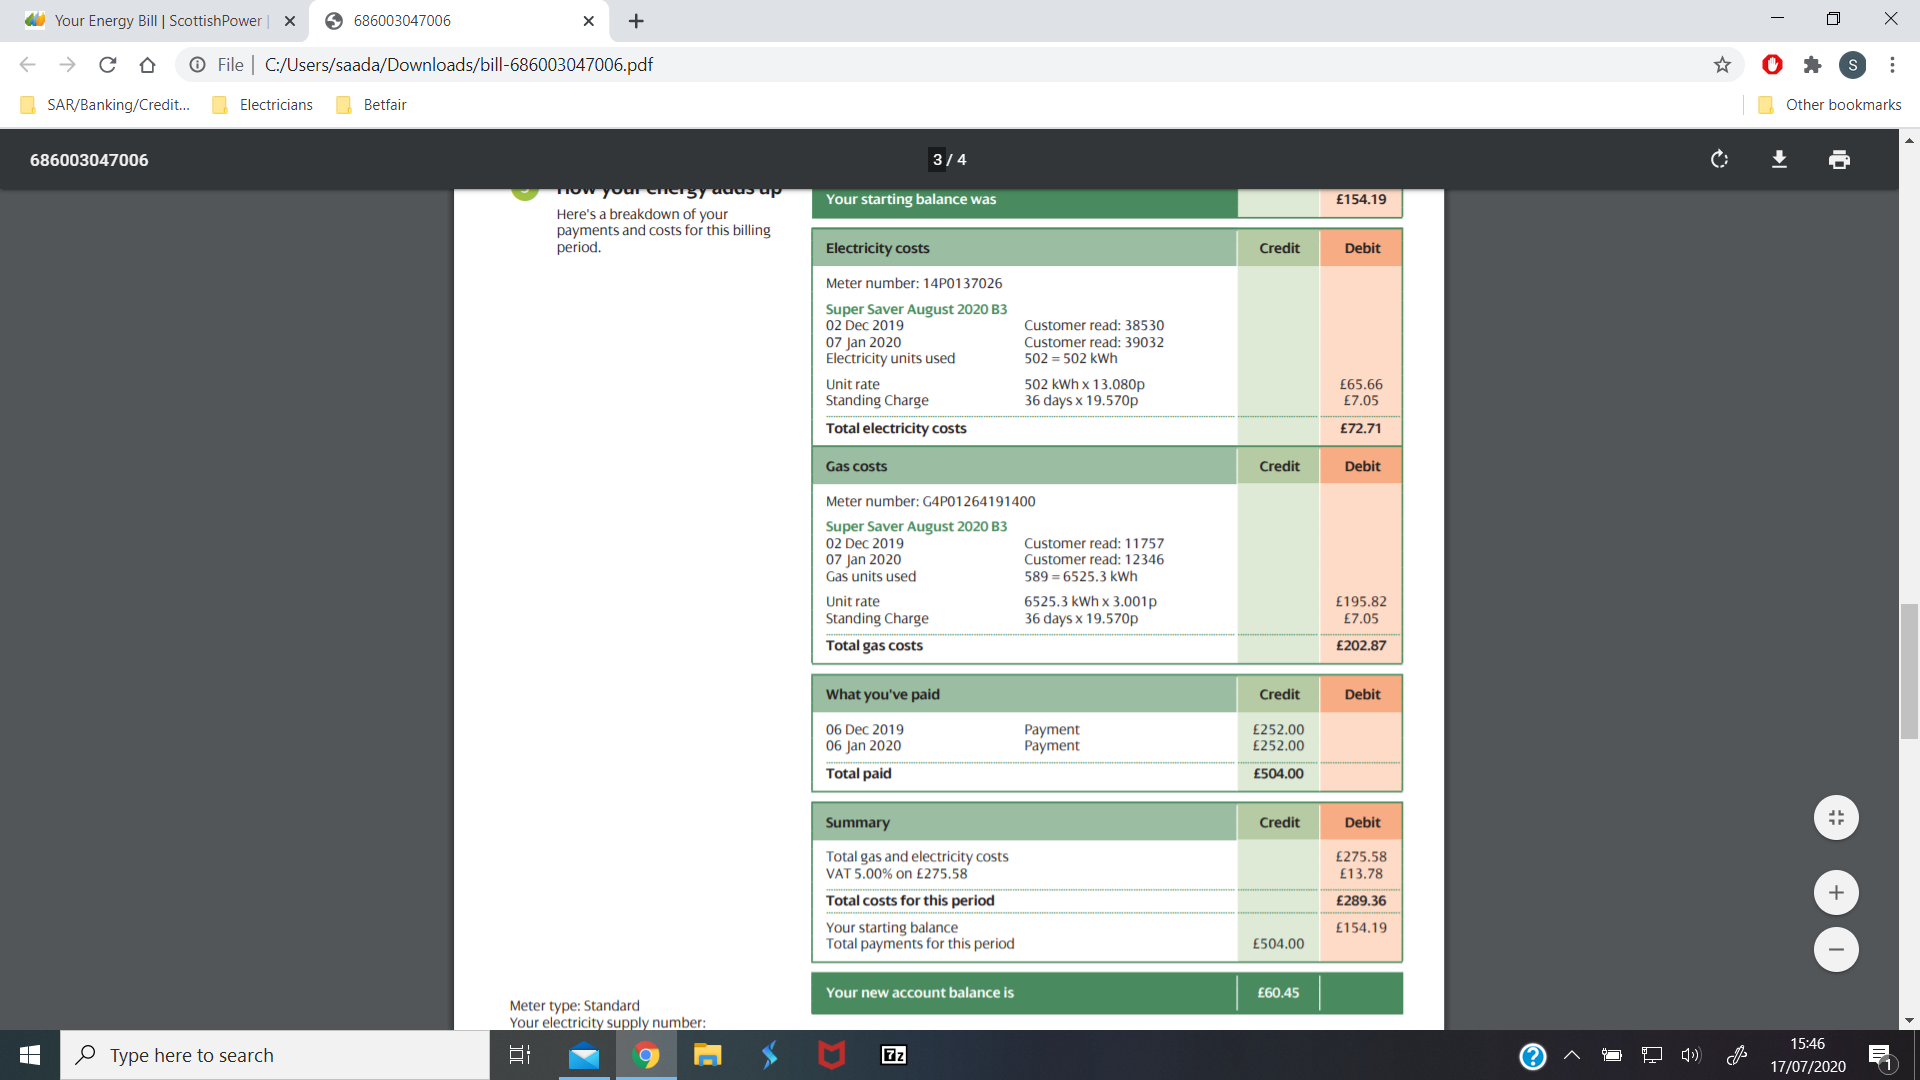Open the Other bookmarks folder
The width and height of the screenshot is (1920, 1080).
pyautogui.click(x=1830, y=105)
